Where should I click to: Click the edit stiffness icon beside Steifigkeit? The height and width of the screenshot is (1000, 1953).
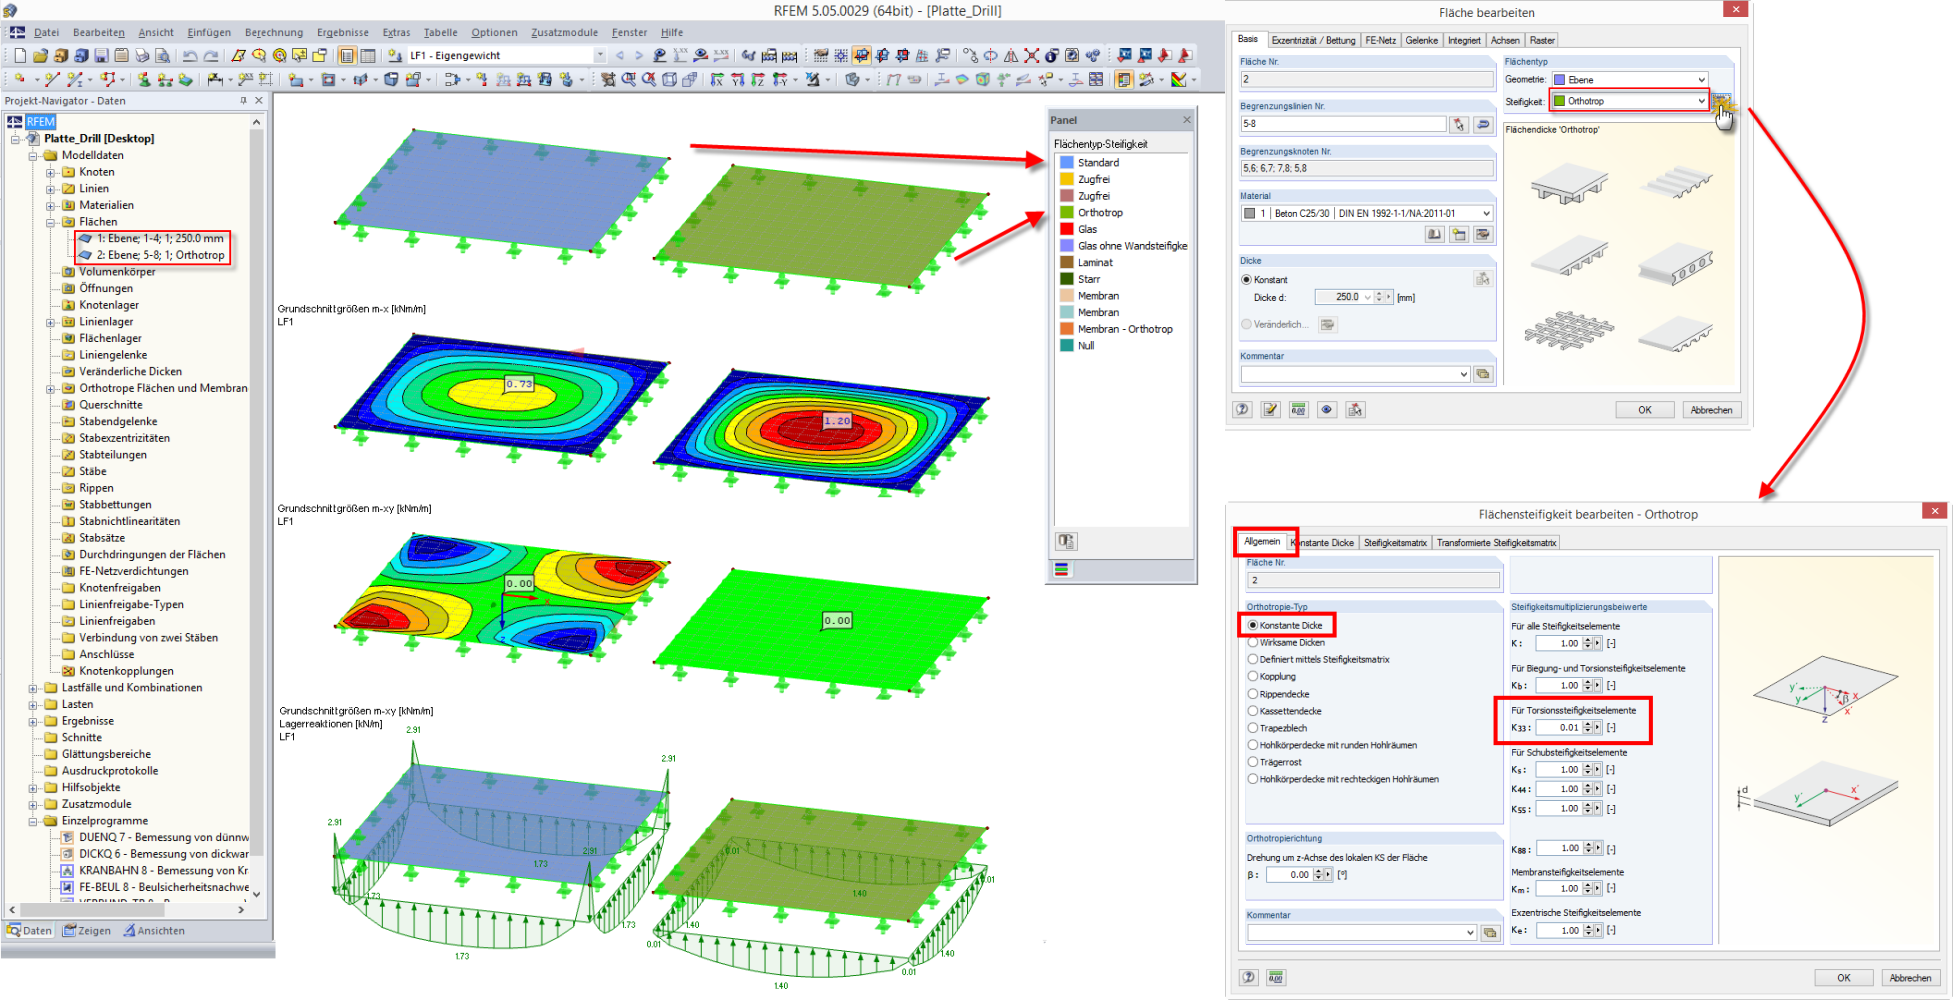coord(1720,100)
